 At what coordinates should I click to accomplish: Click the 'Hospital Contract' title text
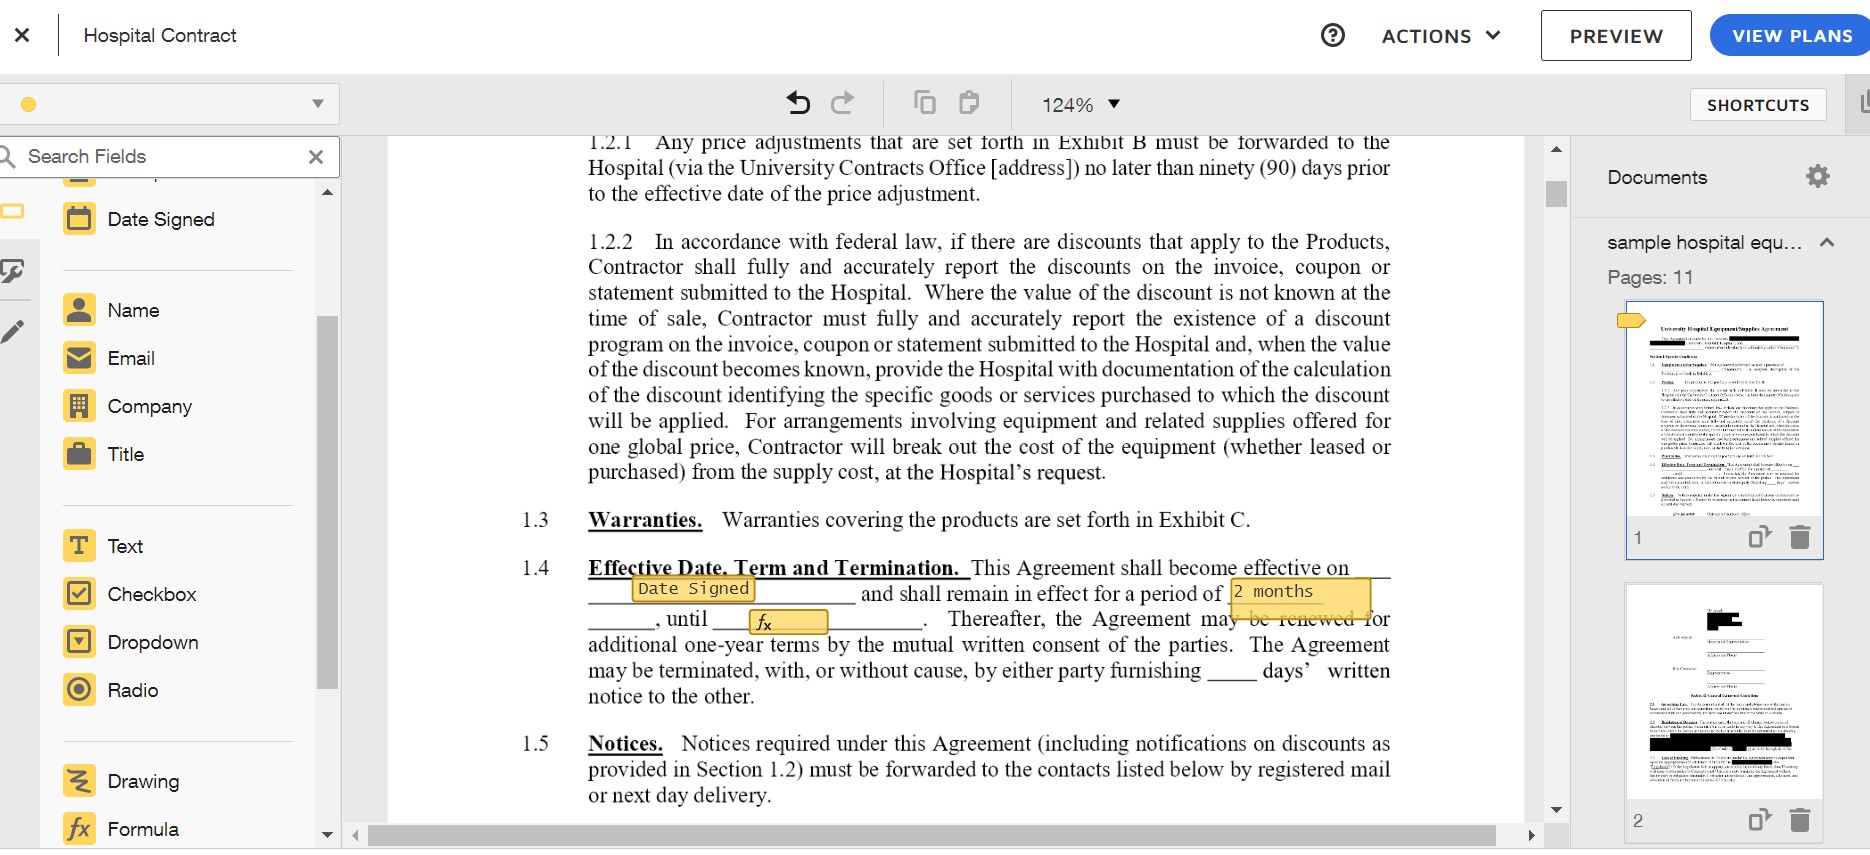tap(160, 35)
